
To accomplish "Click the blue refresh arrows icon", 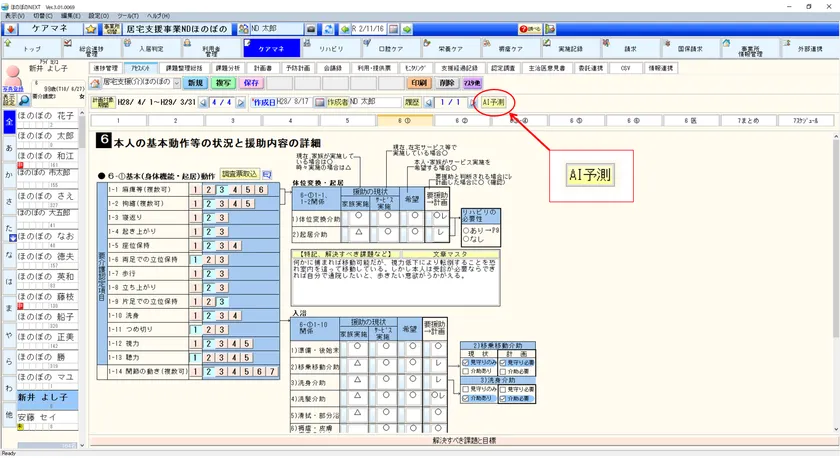I will pos(328,29).
